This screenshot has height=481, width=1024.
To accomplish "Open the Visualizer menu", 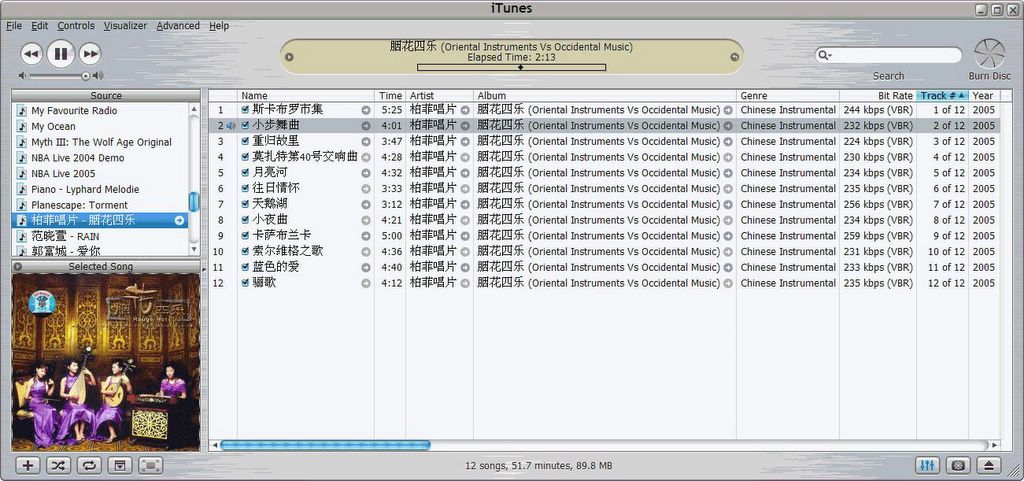I will [x=125, y=25].
